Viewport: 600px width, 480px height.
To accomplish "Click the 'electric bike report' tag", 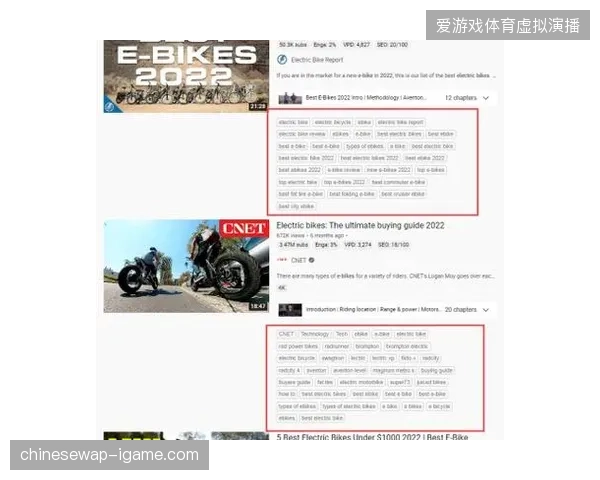I will coord(400,122).
